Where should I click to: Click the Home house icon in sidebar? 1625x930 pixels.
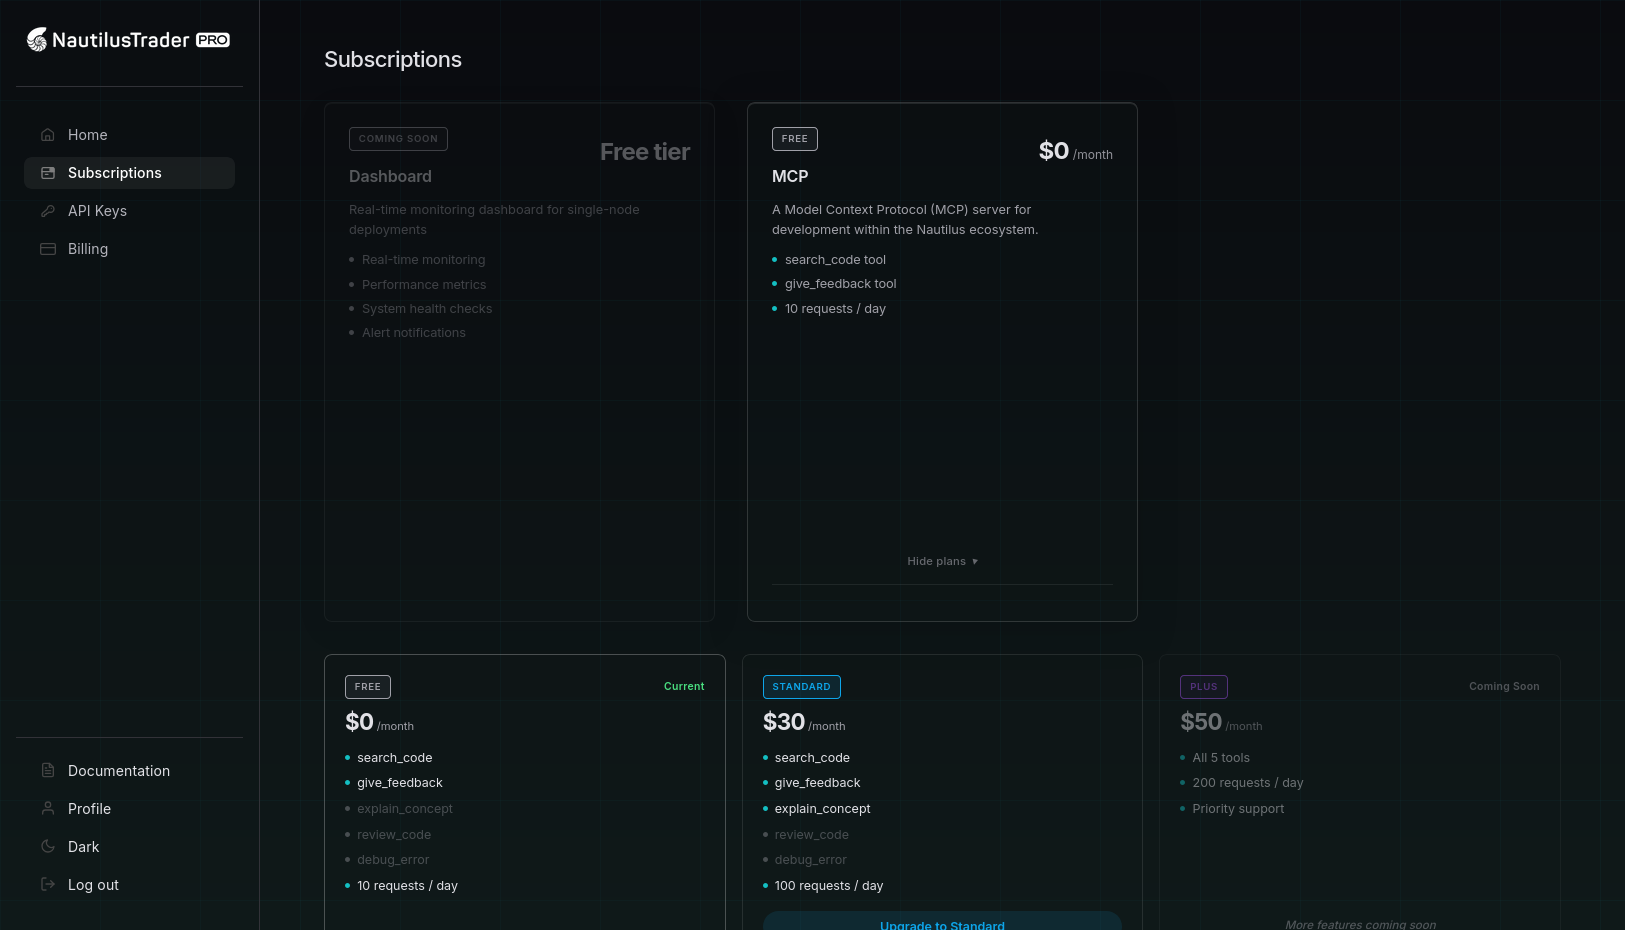click(48, 135)
